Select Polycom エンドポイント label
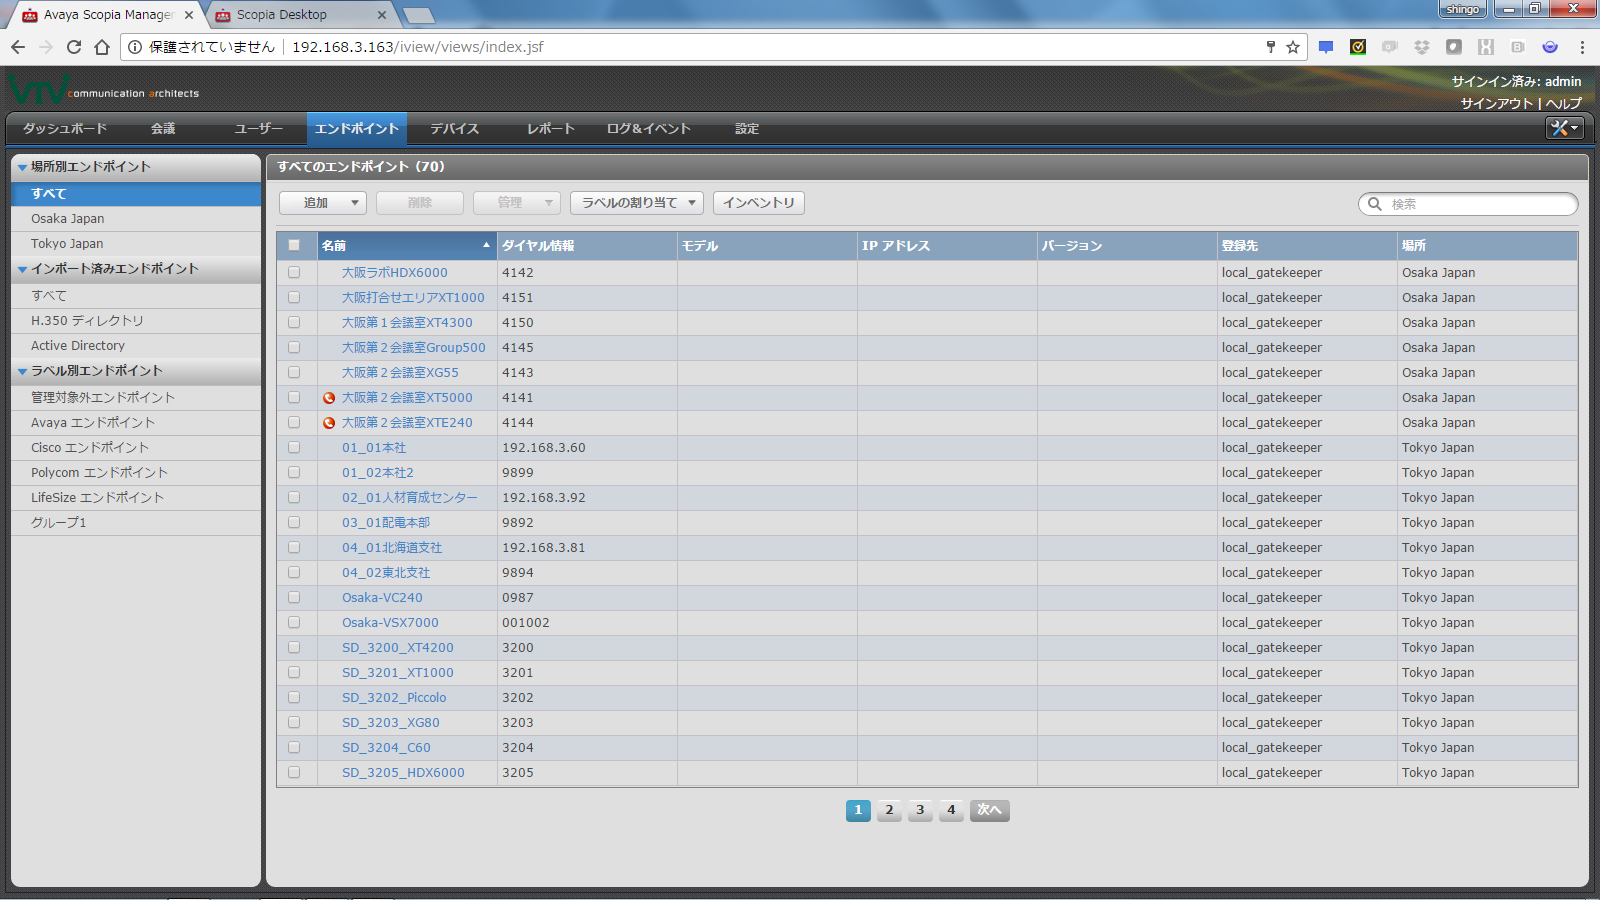Screen dimensions: 1600x900 (136, 473)
